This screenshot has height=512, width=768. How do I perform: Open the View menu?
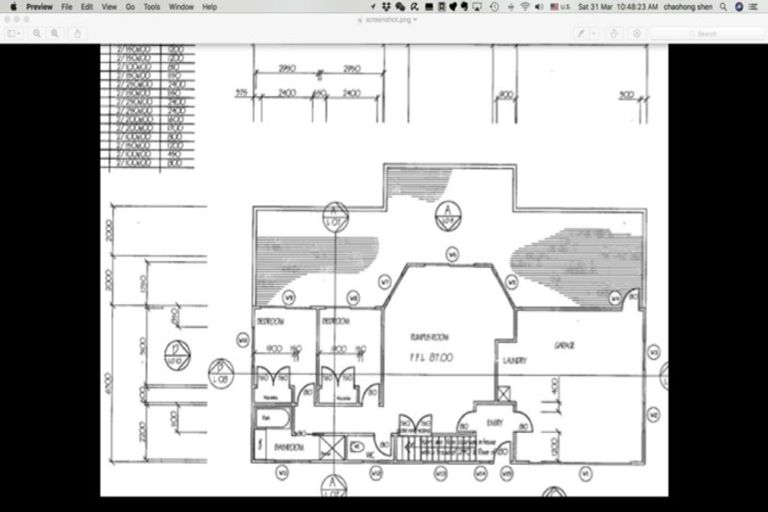109,6
